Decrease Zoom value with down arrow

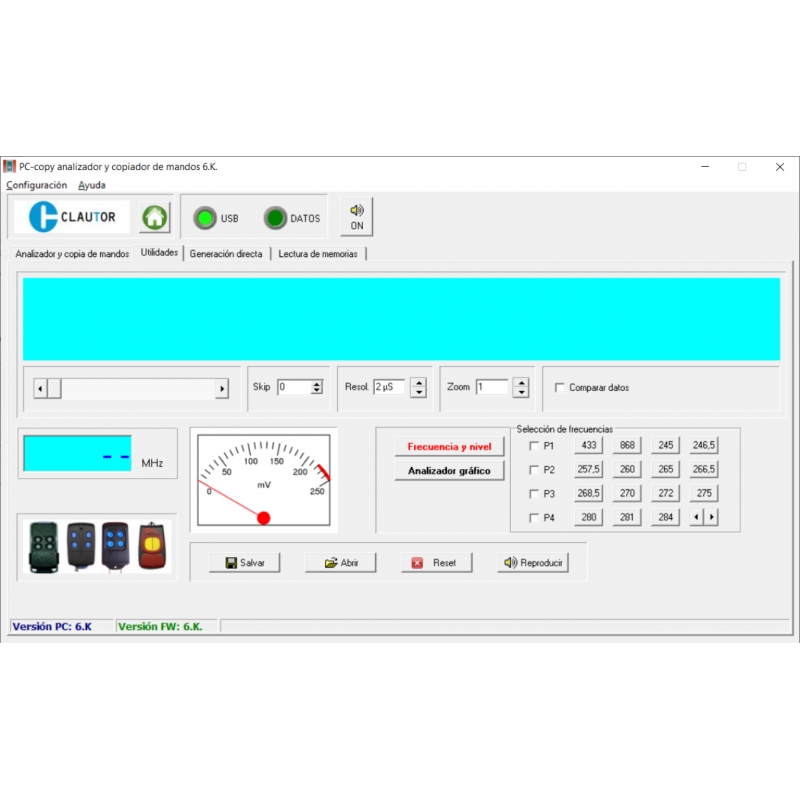click(521, 392)
